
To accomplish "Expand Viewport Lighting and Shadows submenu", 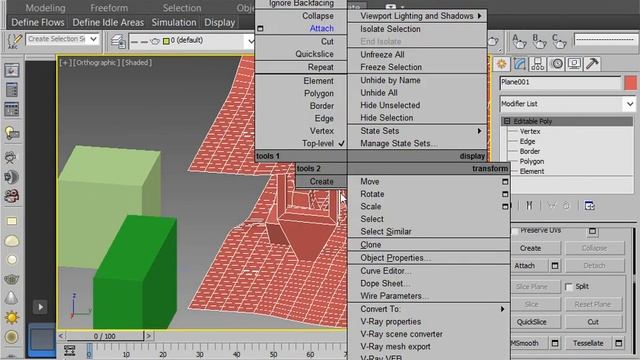I will (417, 16).
